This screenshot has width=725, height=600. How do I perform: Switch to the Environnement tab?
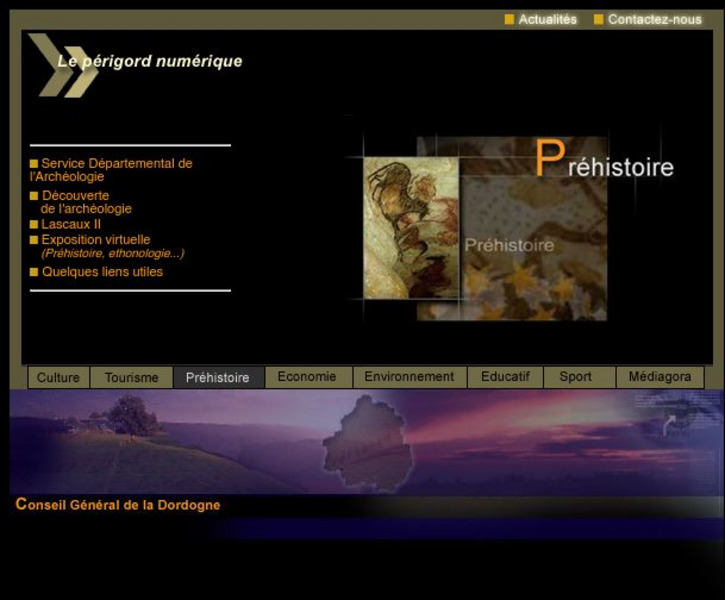coord(410,377)
